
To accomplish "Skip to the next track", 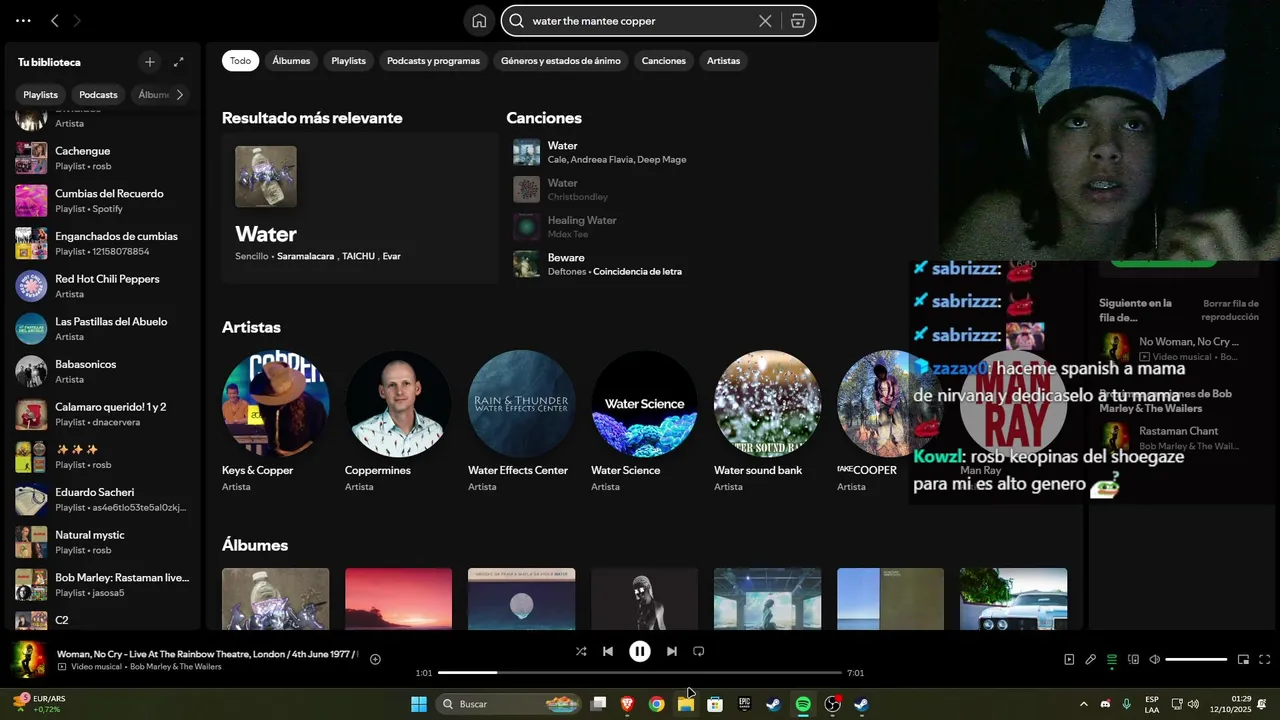I will point(672,651).
